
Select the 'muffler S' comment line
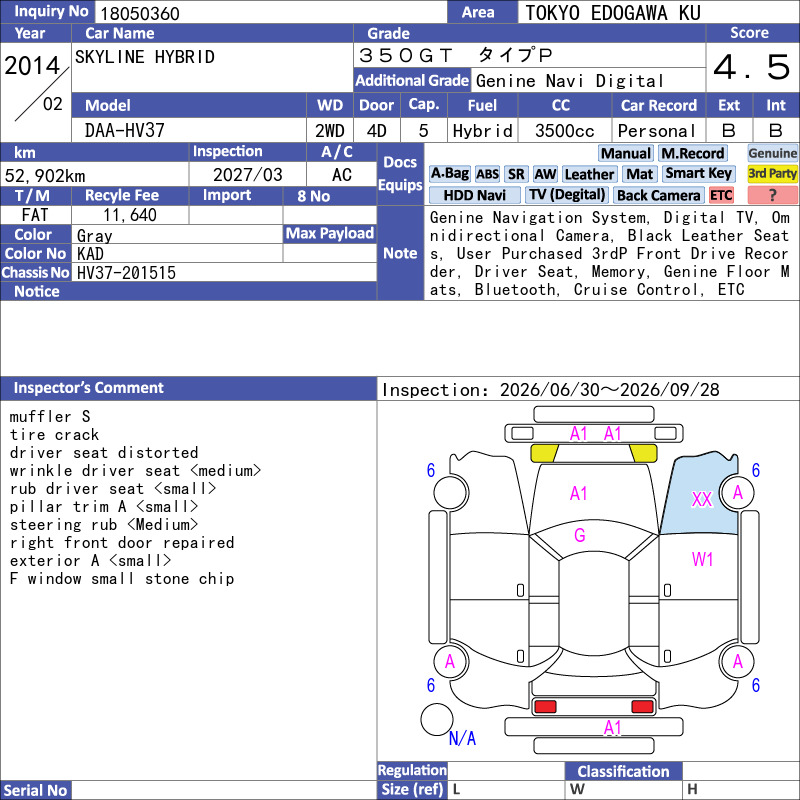pos(50,416)
